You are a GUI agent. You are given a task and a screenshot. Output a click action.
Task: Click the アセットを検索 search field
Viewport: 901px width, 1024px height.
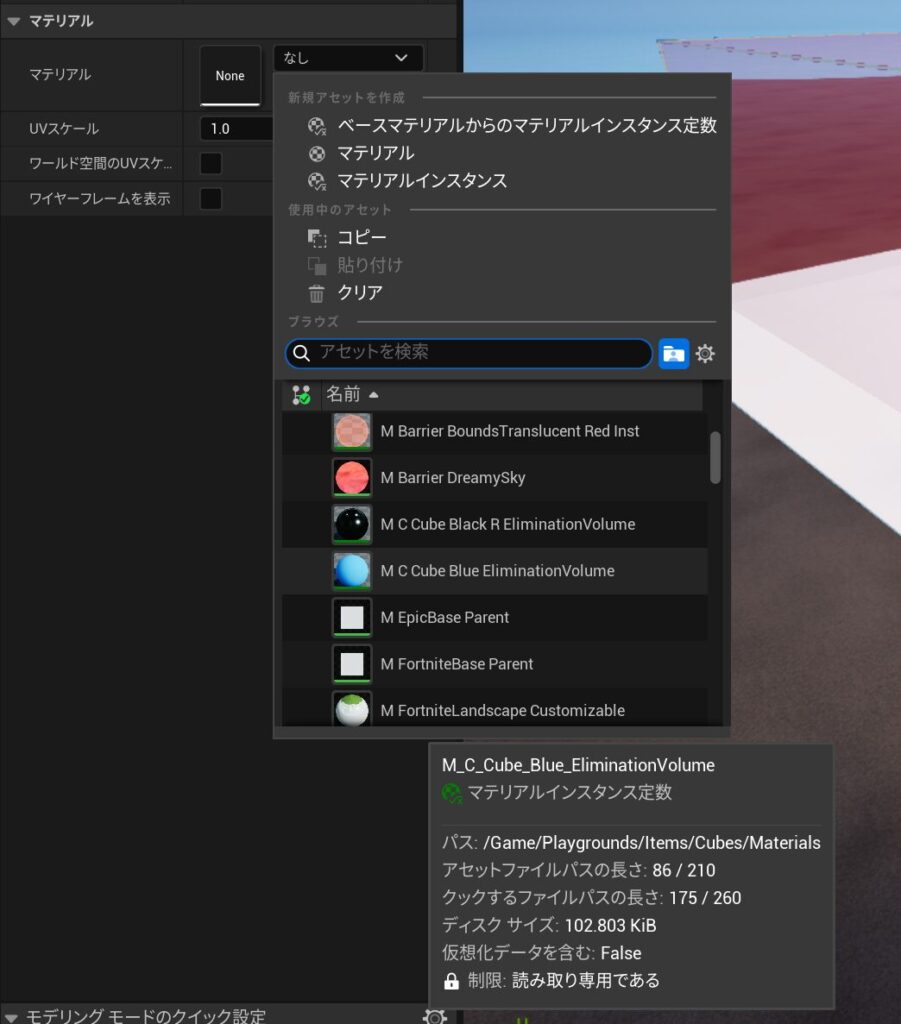[480, 353]
